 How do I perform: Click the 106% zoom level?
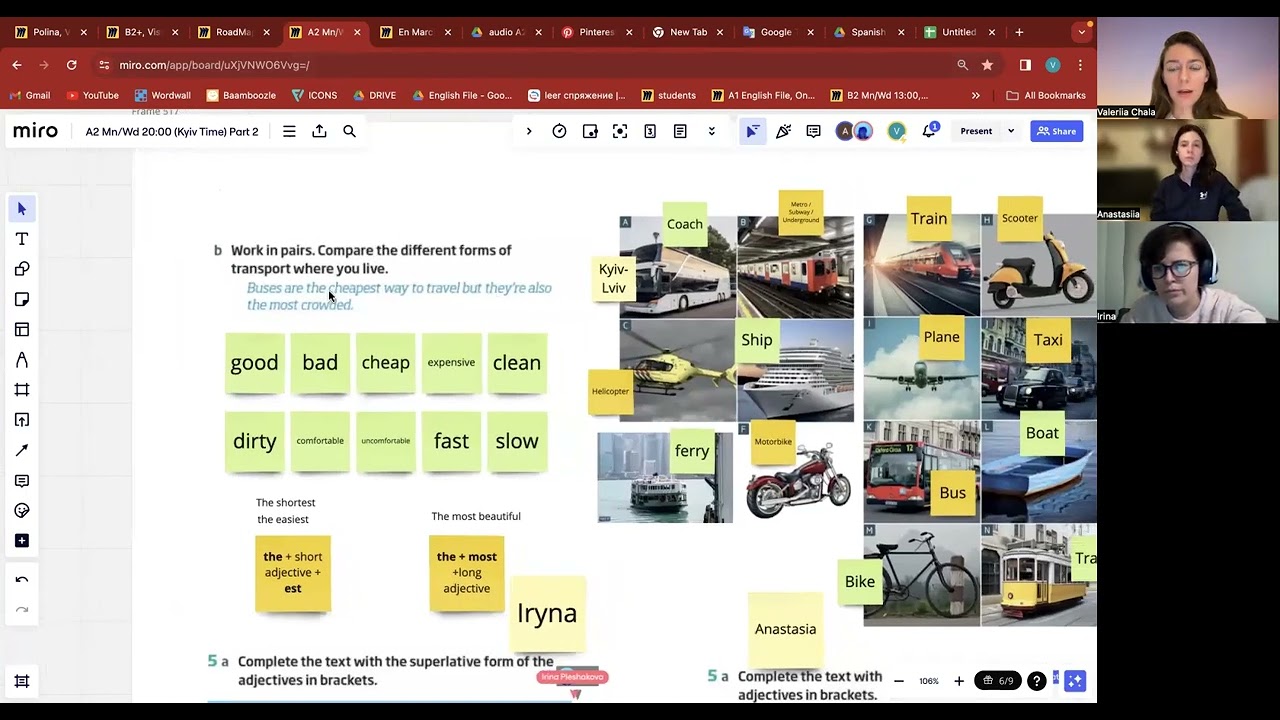pos(929,681)
